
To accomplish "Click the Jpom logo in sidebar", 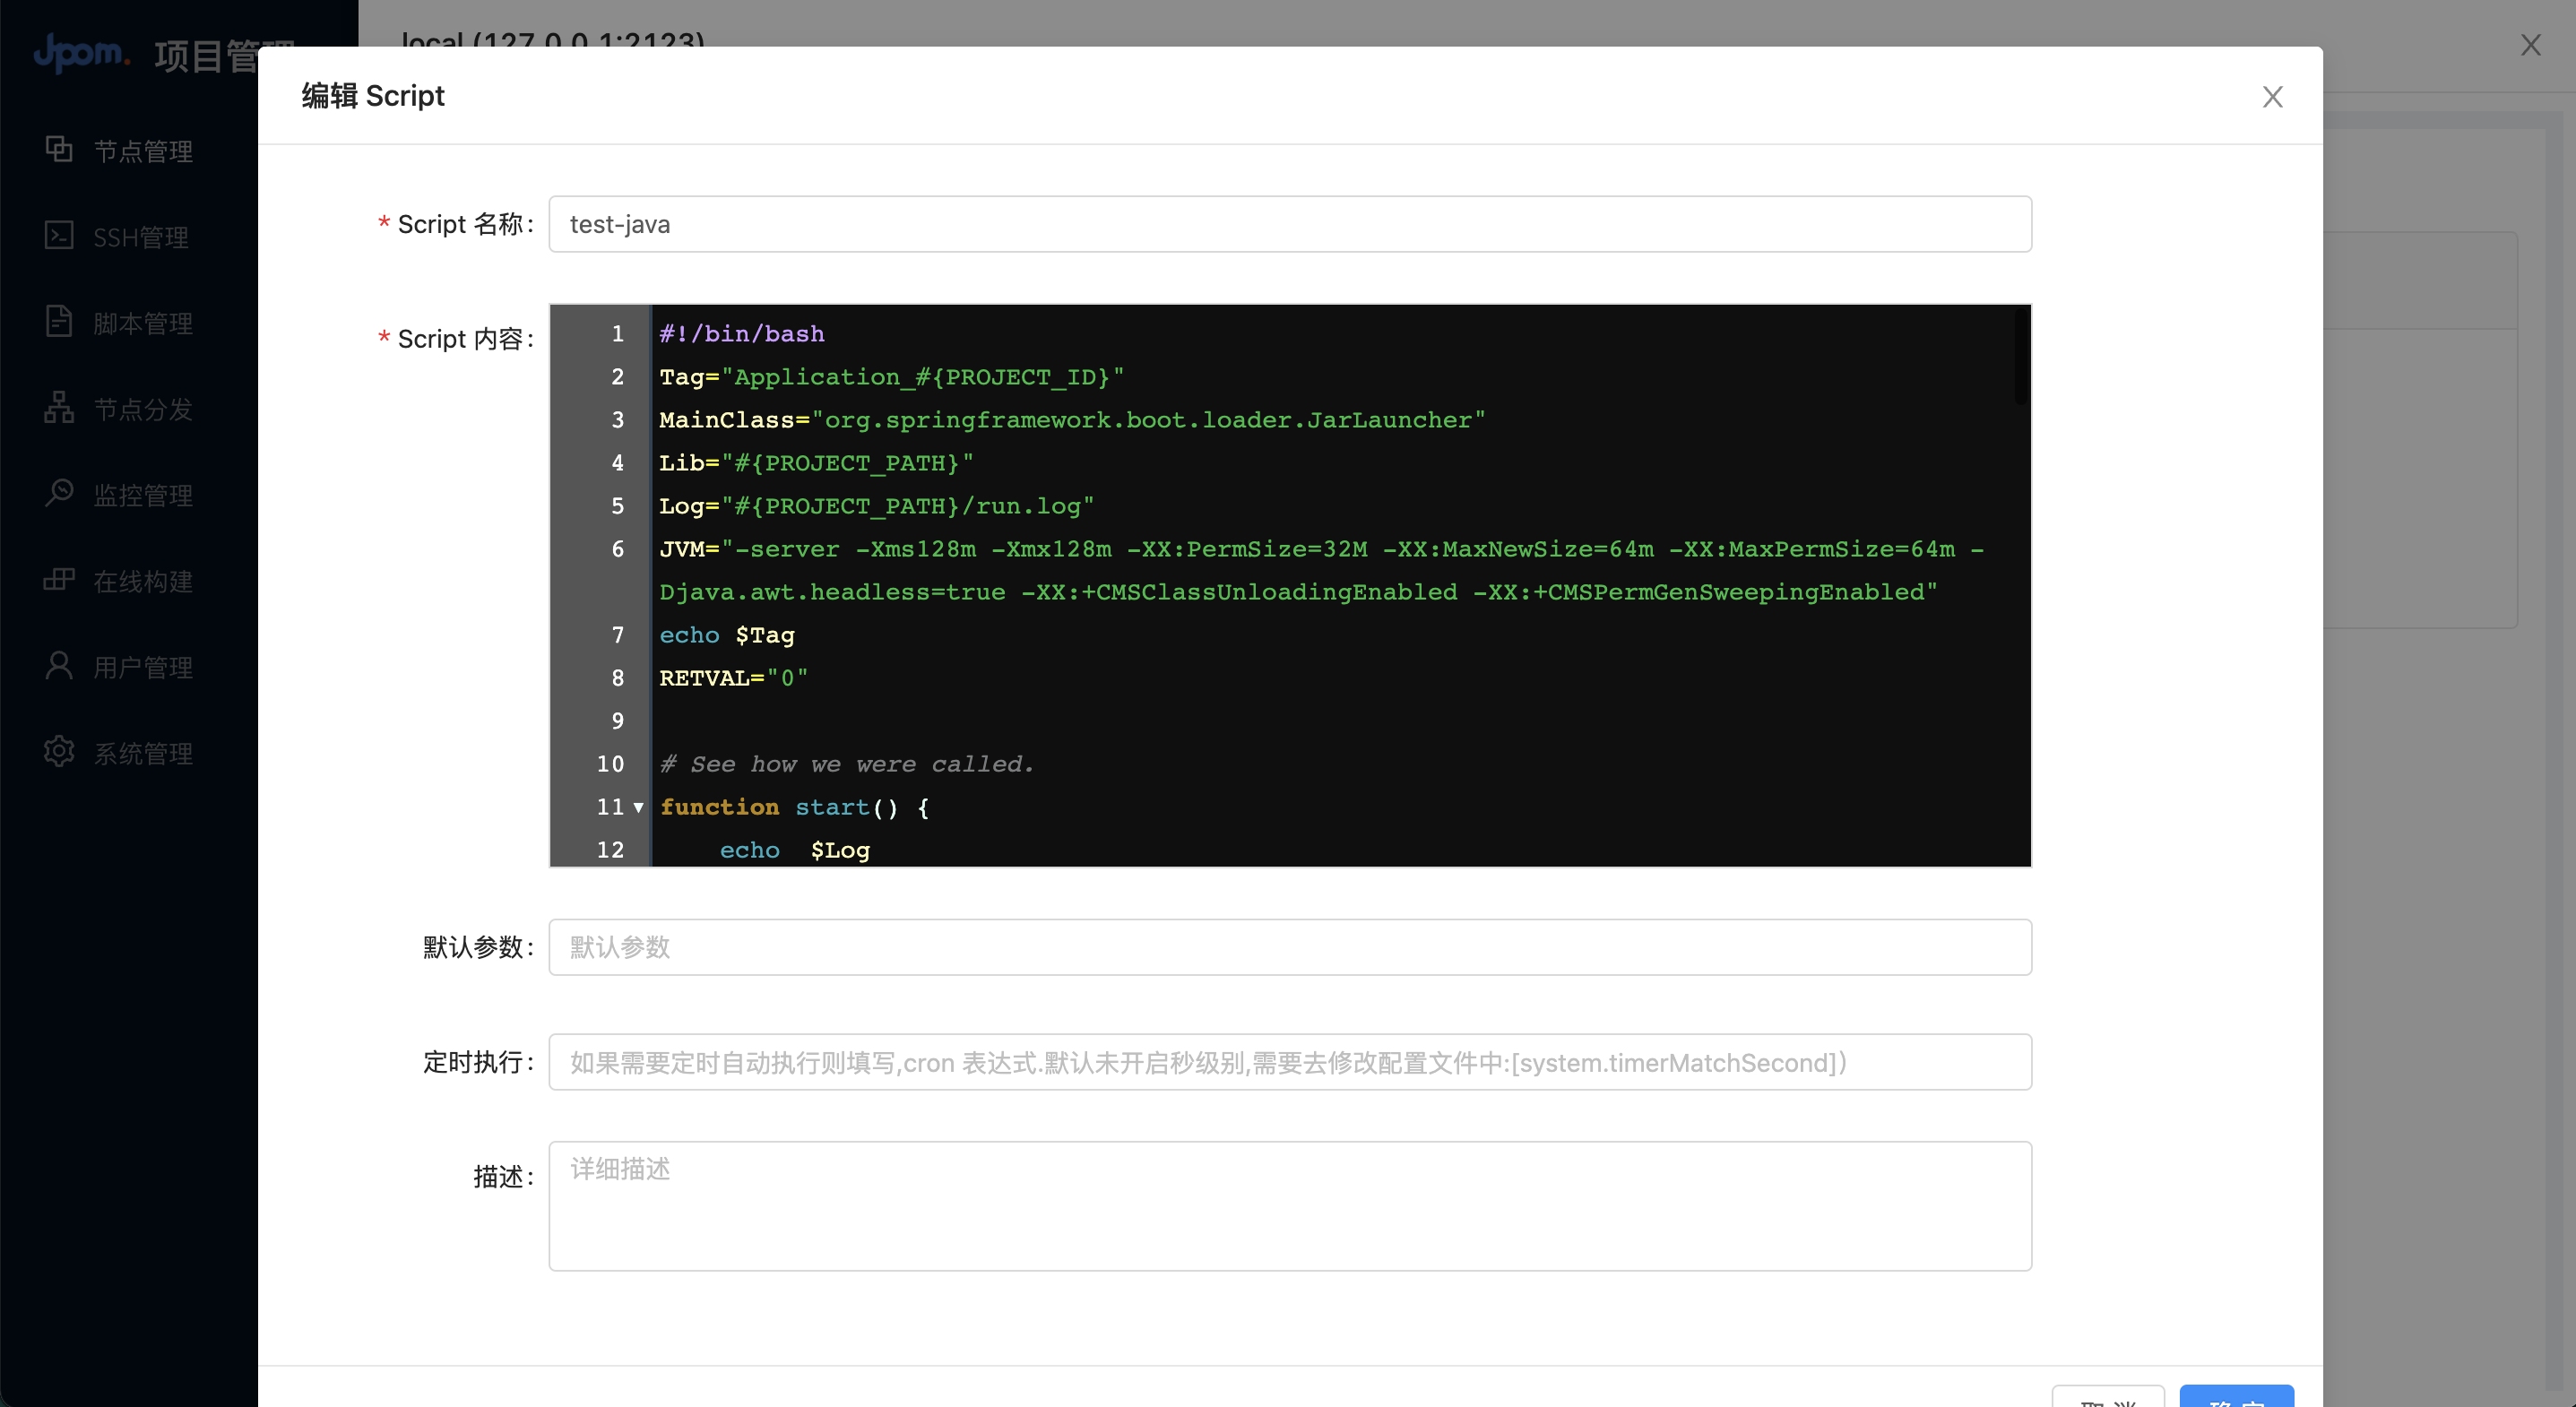I will pos(82,52).
